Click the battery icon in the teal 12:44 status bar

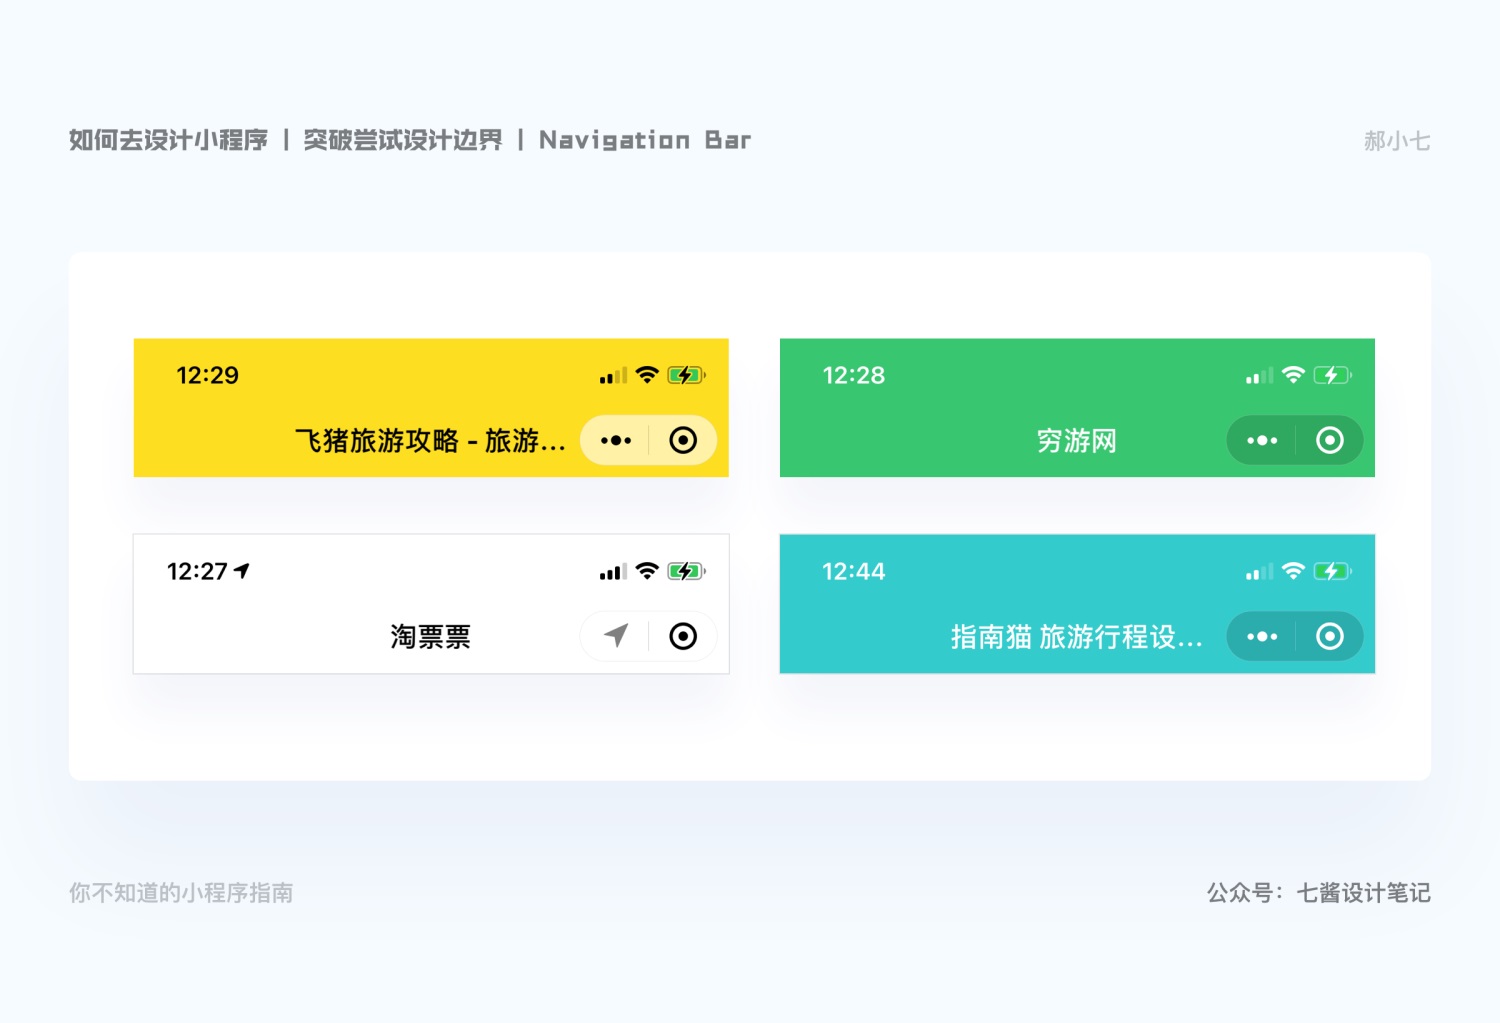point(1333,571)
